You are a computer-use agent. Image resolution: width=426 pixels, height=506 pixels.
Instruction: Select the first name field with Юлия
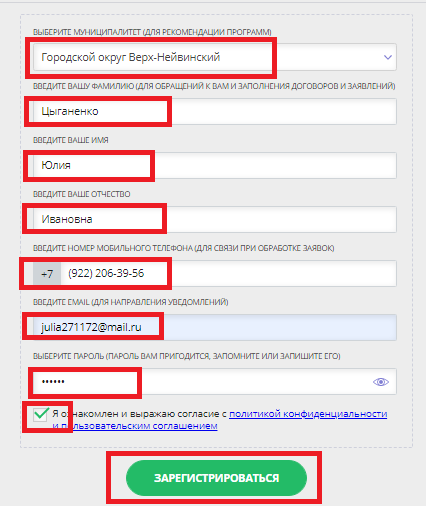(215, 165)
